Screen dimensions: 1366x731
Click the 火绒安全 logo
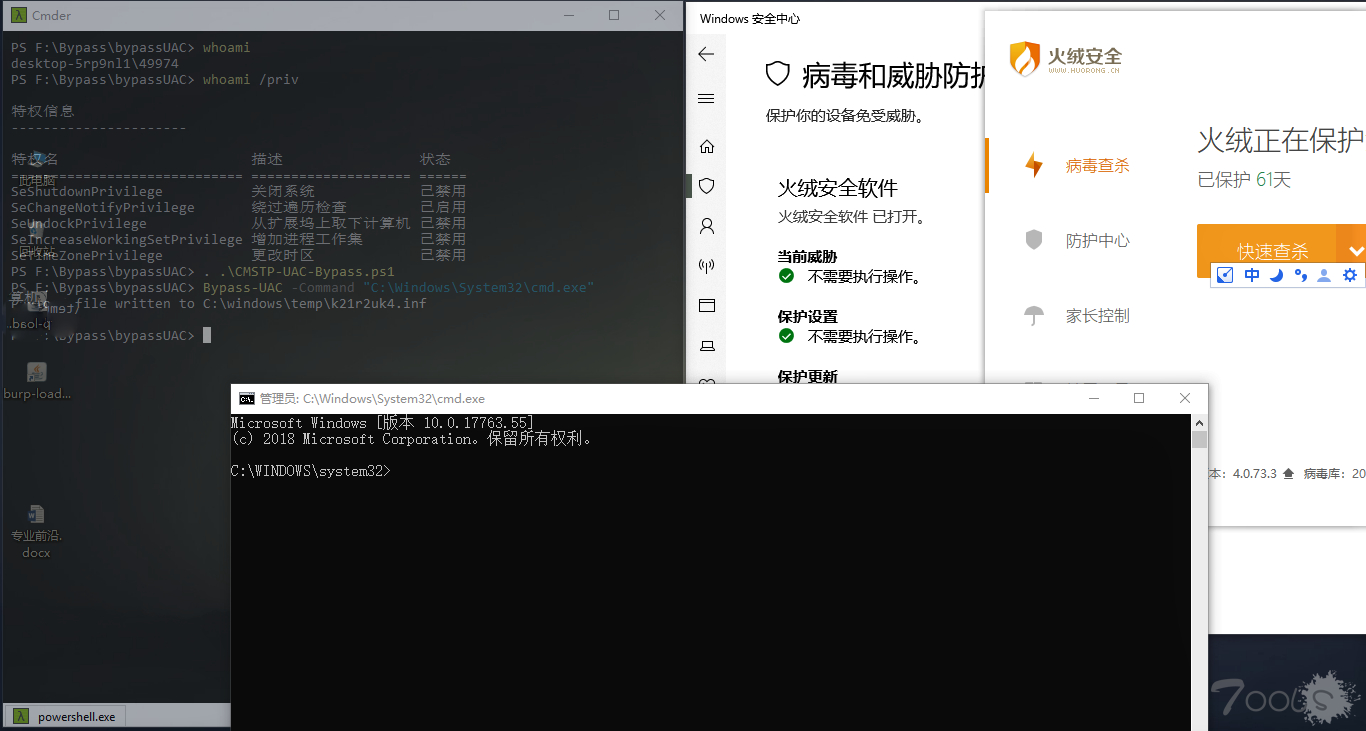[1065, 58]
